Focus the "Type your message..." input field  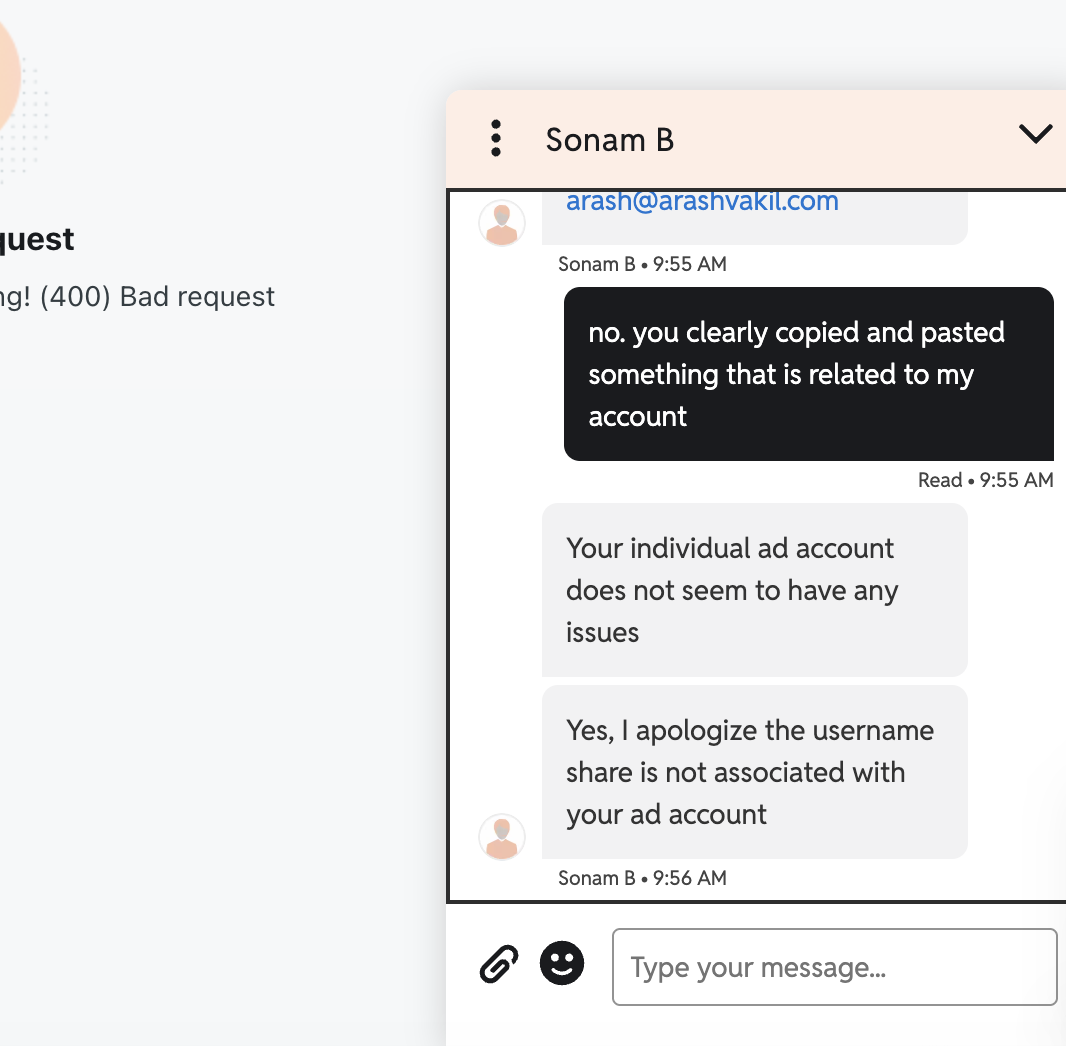click(834, 967)
